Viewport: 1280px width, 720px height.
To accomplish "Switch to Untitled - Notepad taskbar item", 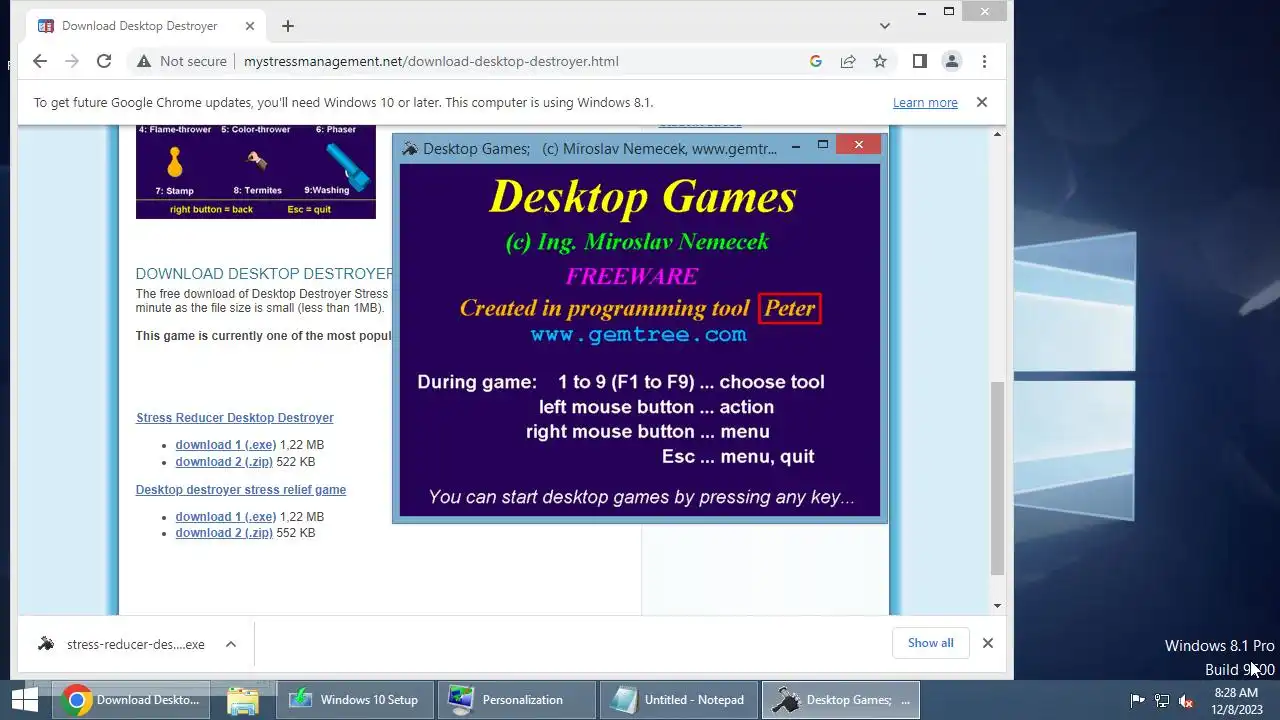I will (679, 700).
